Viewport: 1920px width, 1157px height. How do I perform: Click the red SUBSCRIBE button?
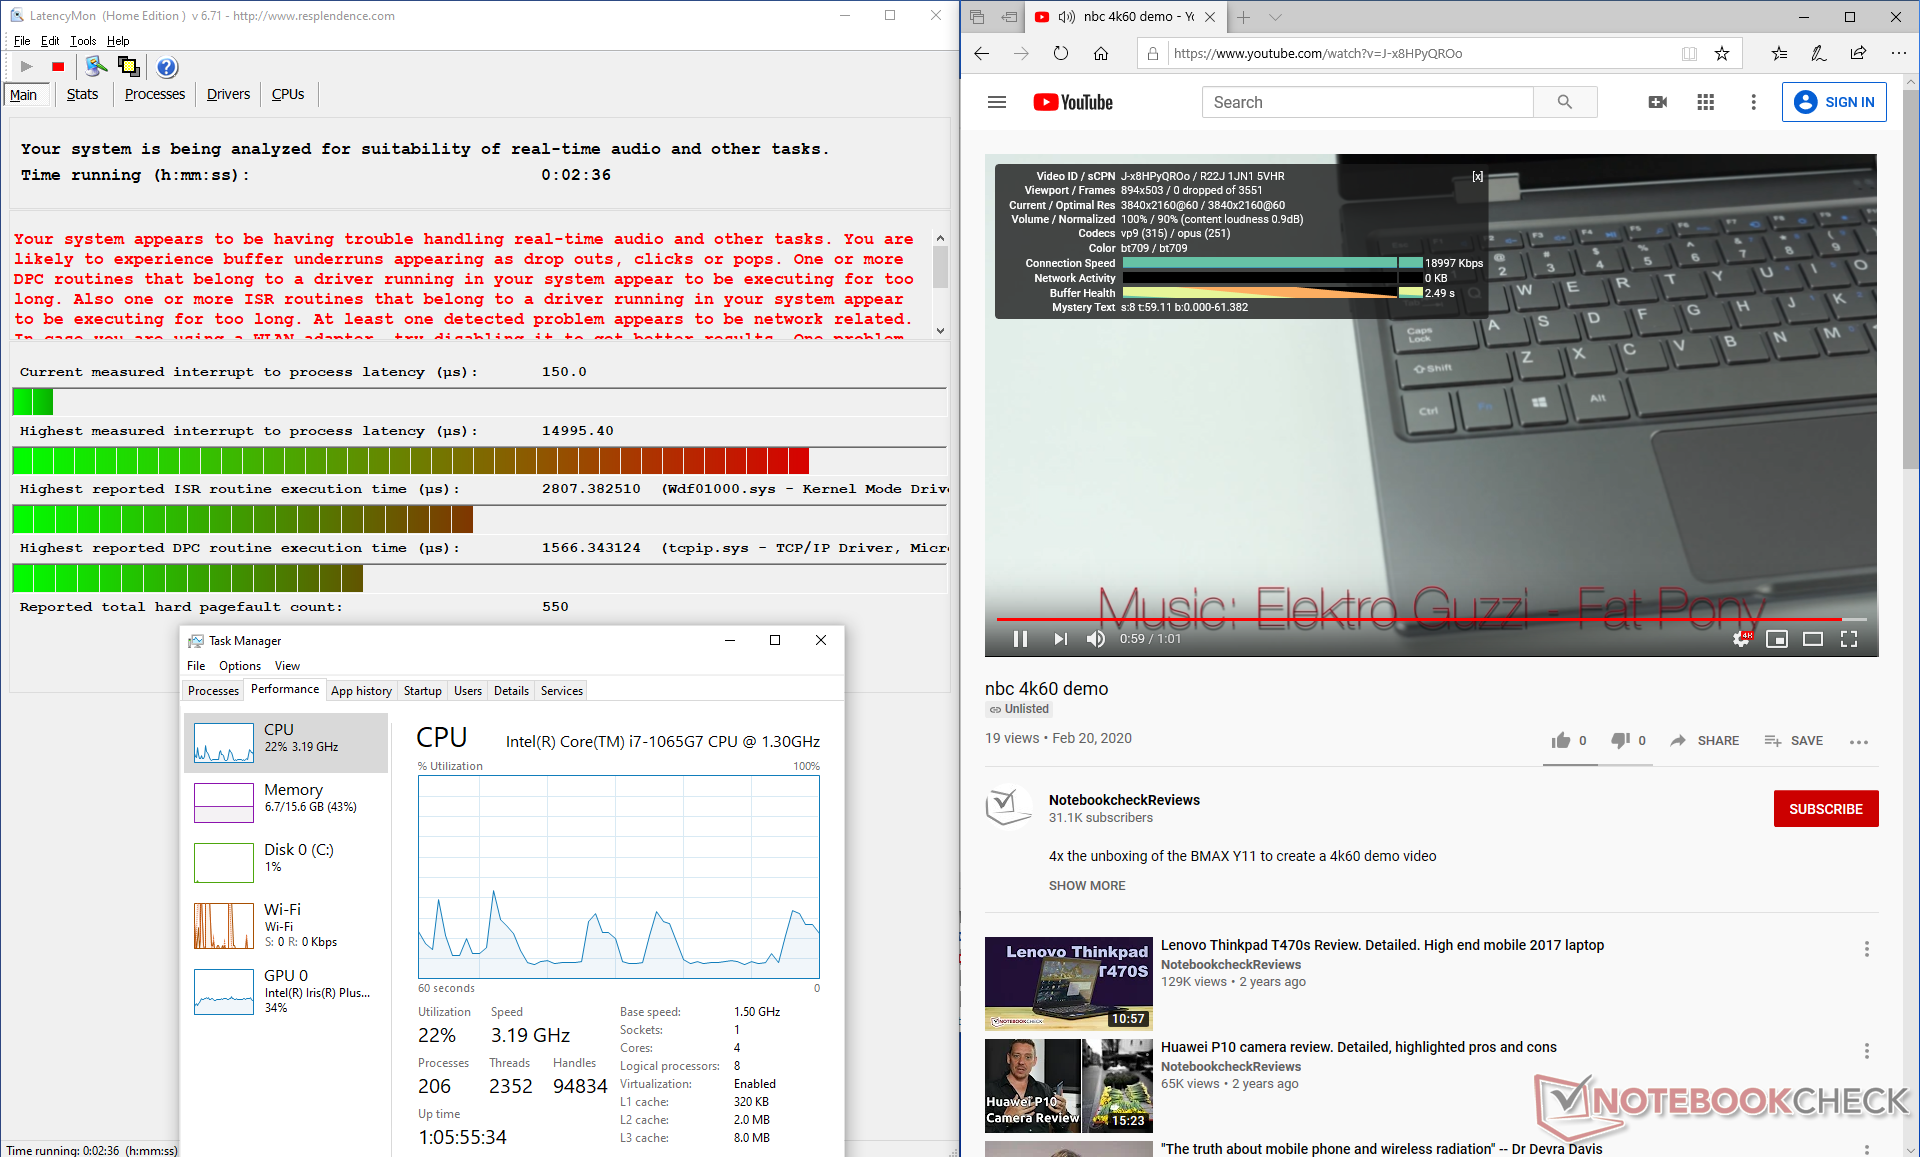(x=1826, y=809)
